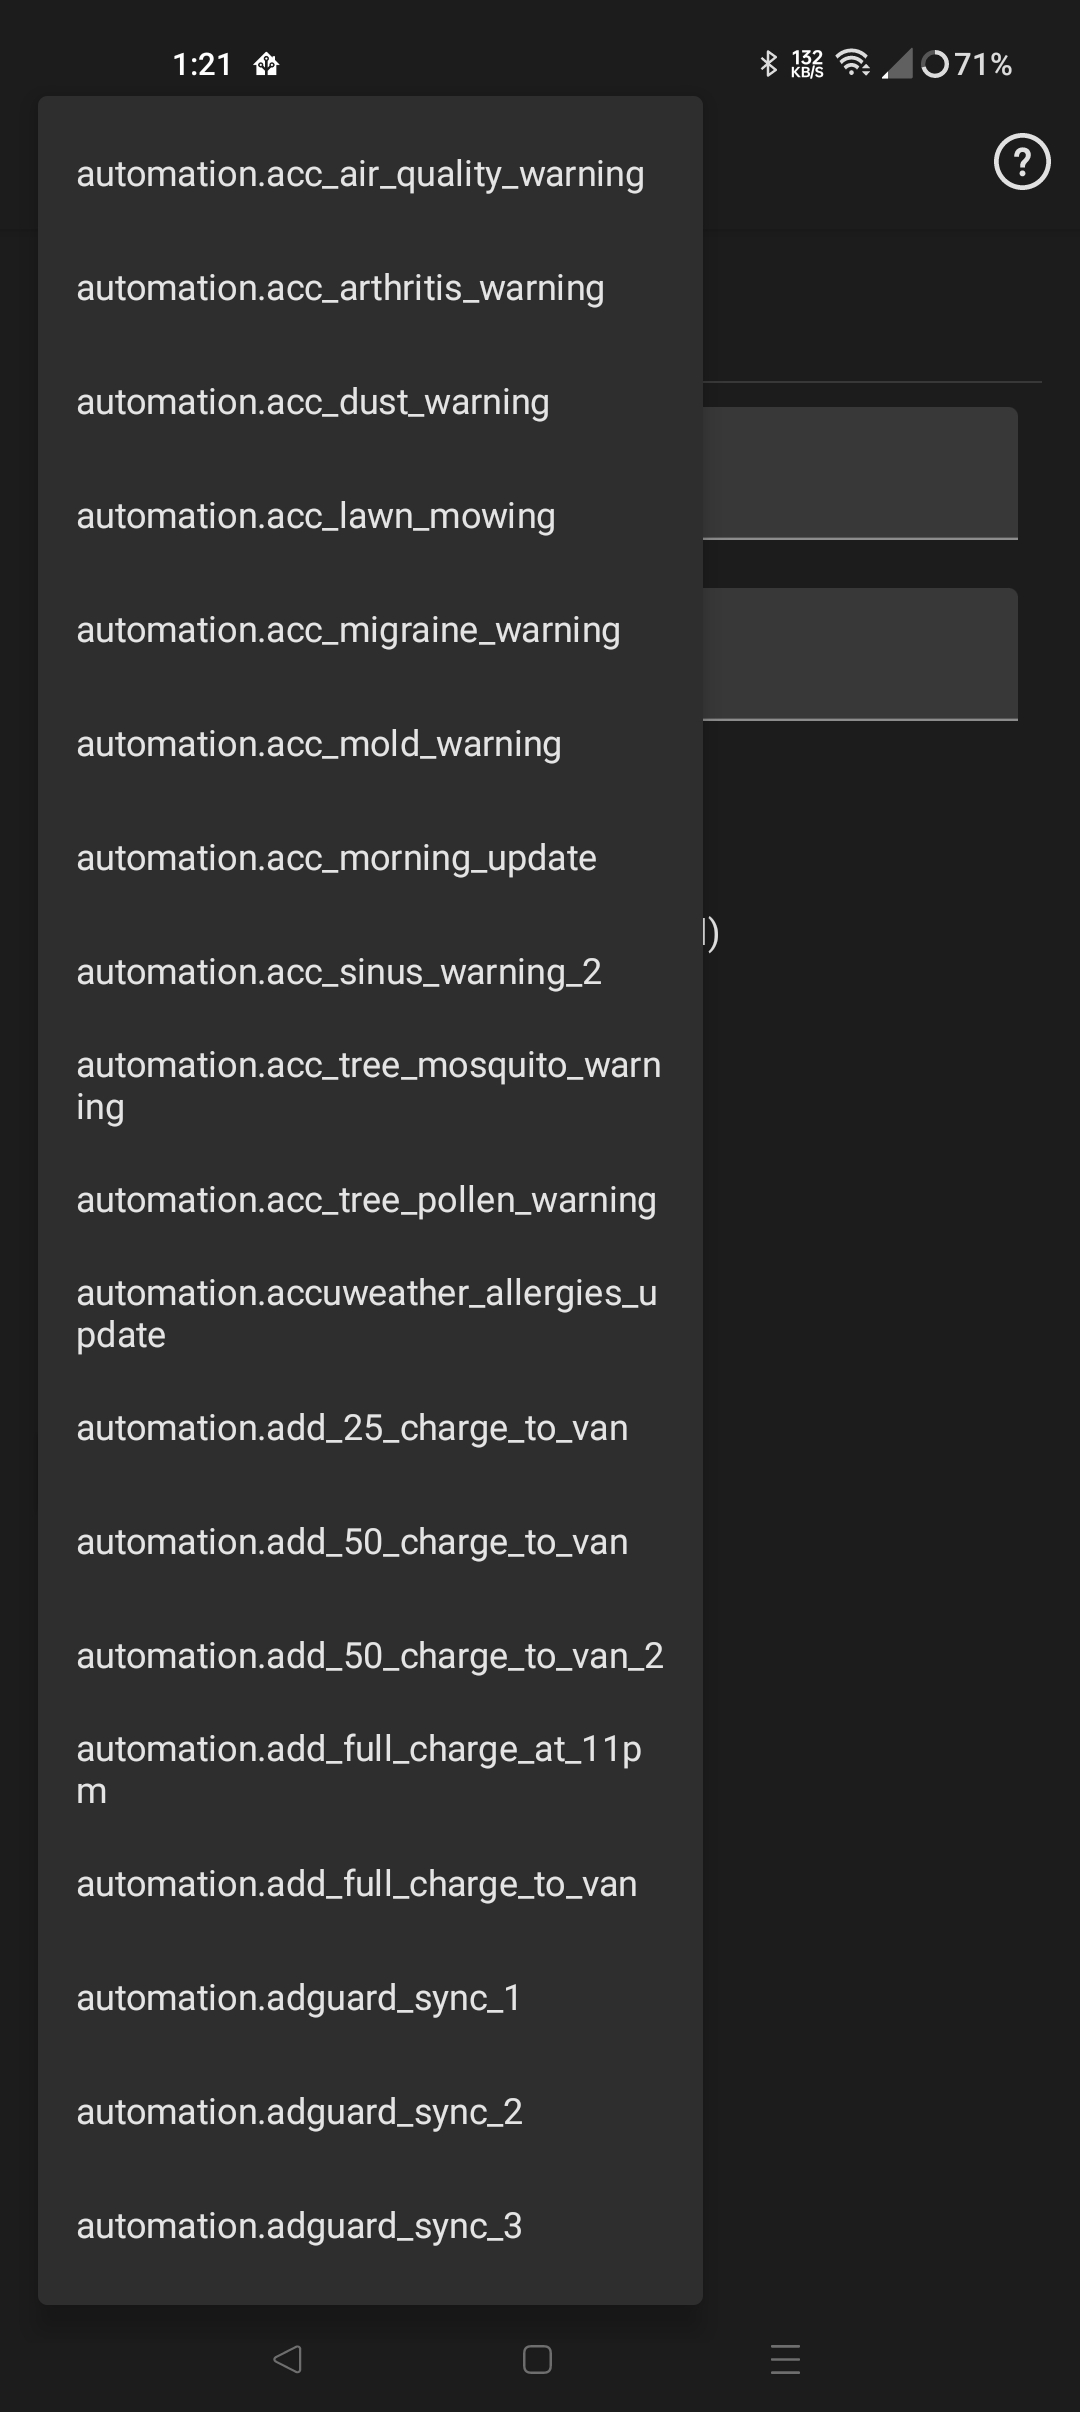Pick automation.adguard_sync_2 entry
This screenshot has height=2412, width=1080.
click(370, 2112)
